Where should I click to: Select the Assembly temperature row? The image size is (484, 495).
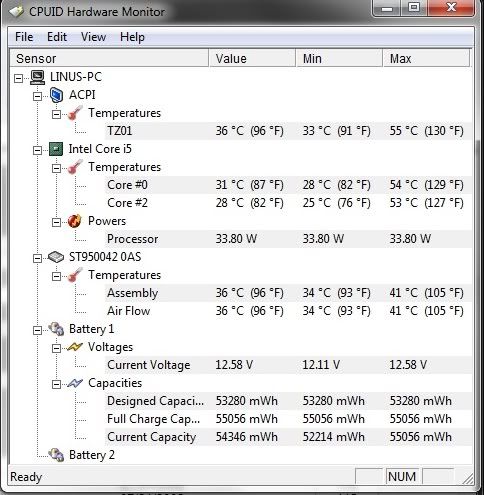[288, 293]
